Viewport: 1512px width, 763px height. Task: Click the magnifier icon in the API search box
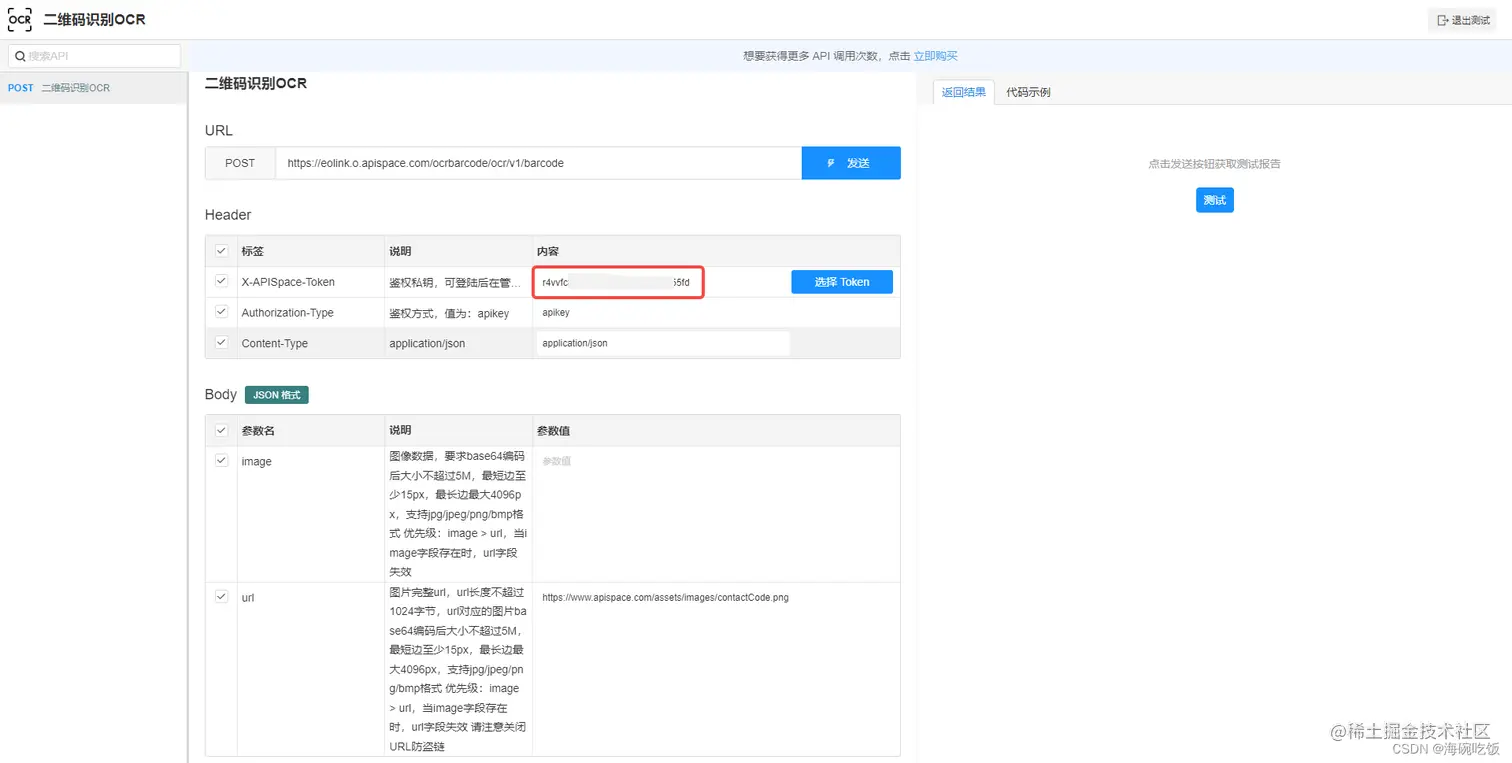(20, 55)
